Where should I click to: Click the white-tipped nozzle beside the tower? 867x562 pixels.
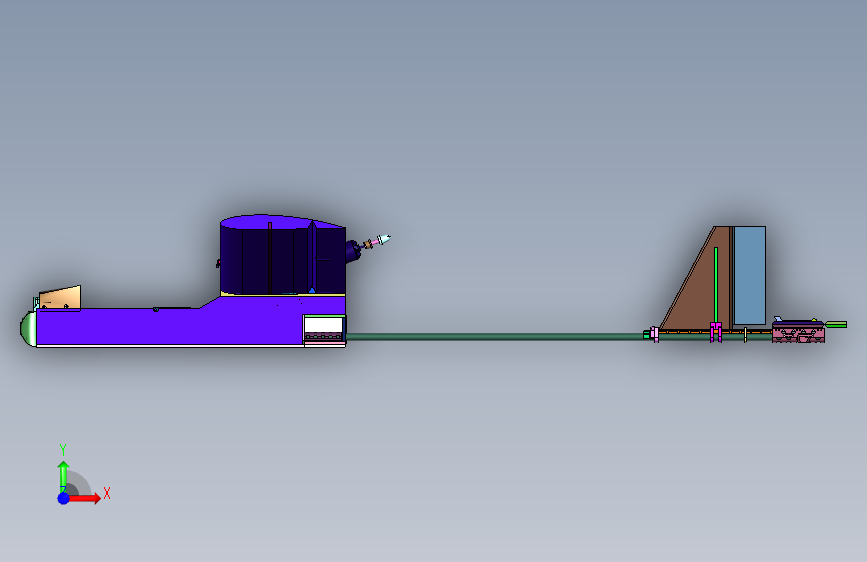[384, 240]
